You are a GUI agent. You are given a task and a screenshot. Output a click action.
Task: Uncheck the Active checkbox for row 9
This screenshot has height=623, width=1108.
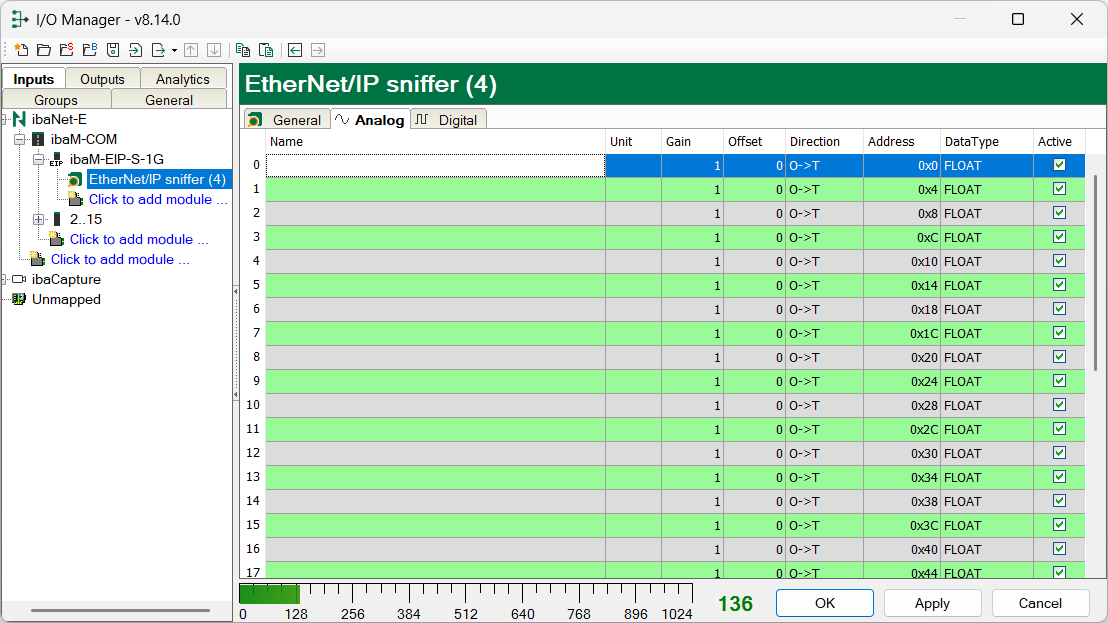point(1059,381)
